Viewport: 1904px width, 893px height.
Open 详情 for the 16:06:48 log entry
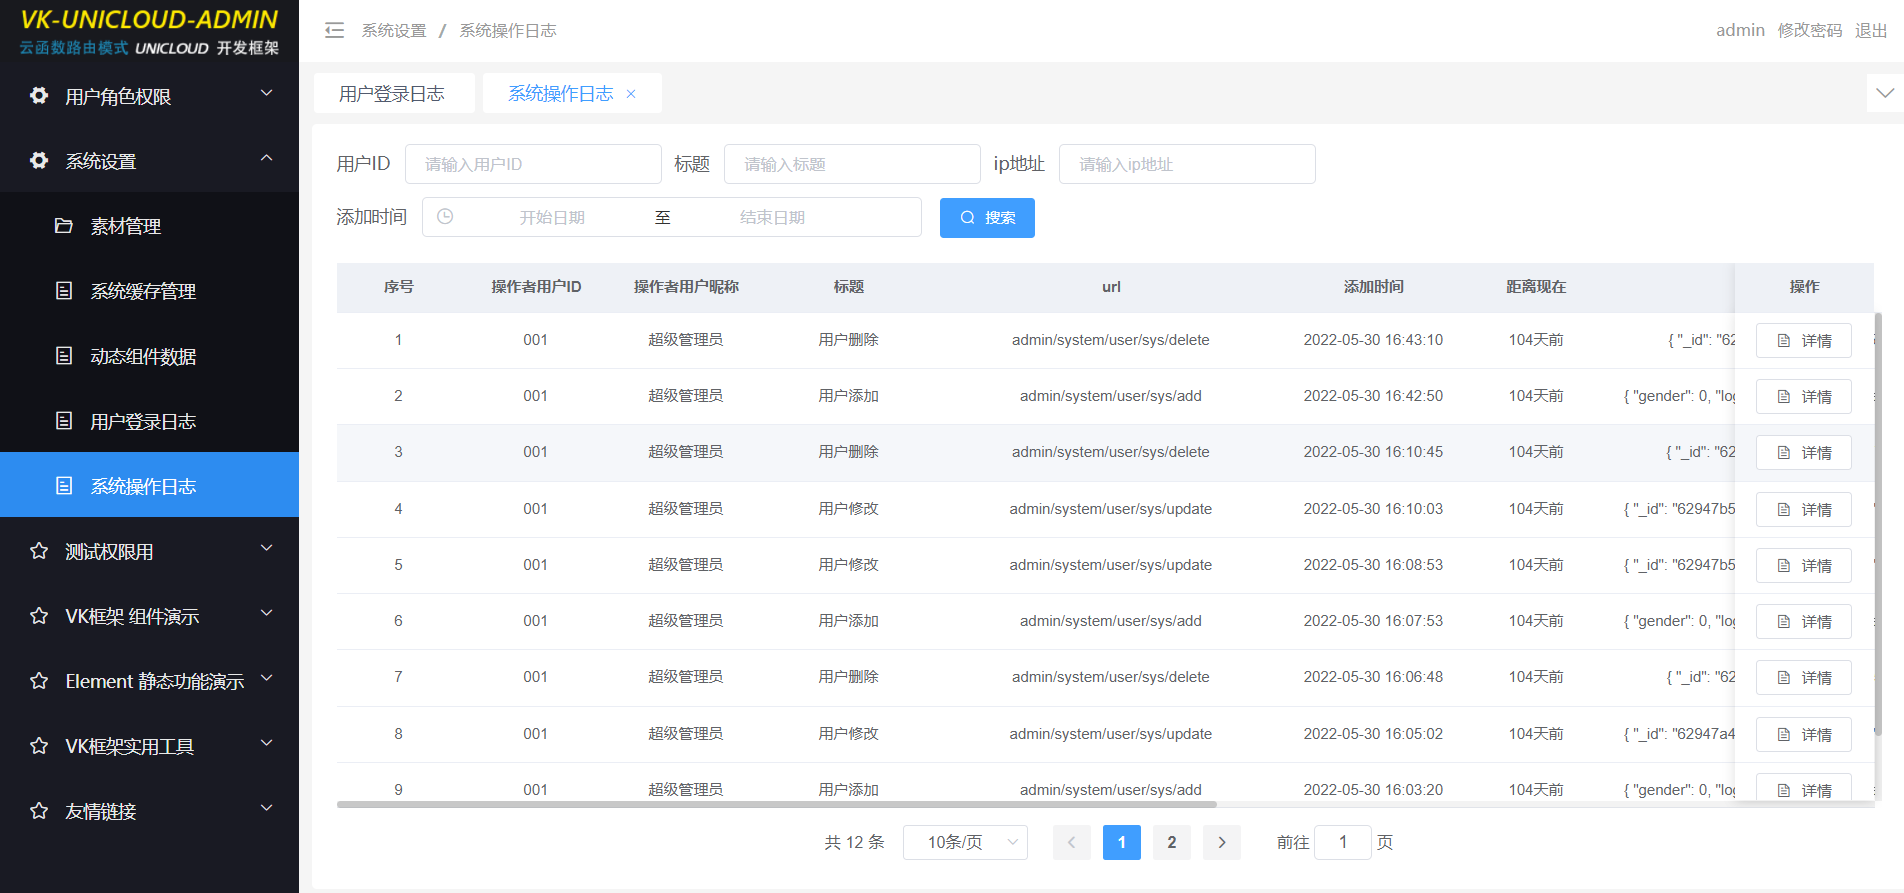tap(1803, 678)
